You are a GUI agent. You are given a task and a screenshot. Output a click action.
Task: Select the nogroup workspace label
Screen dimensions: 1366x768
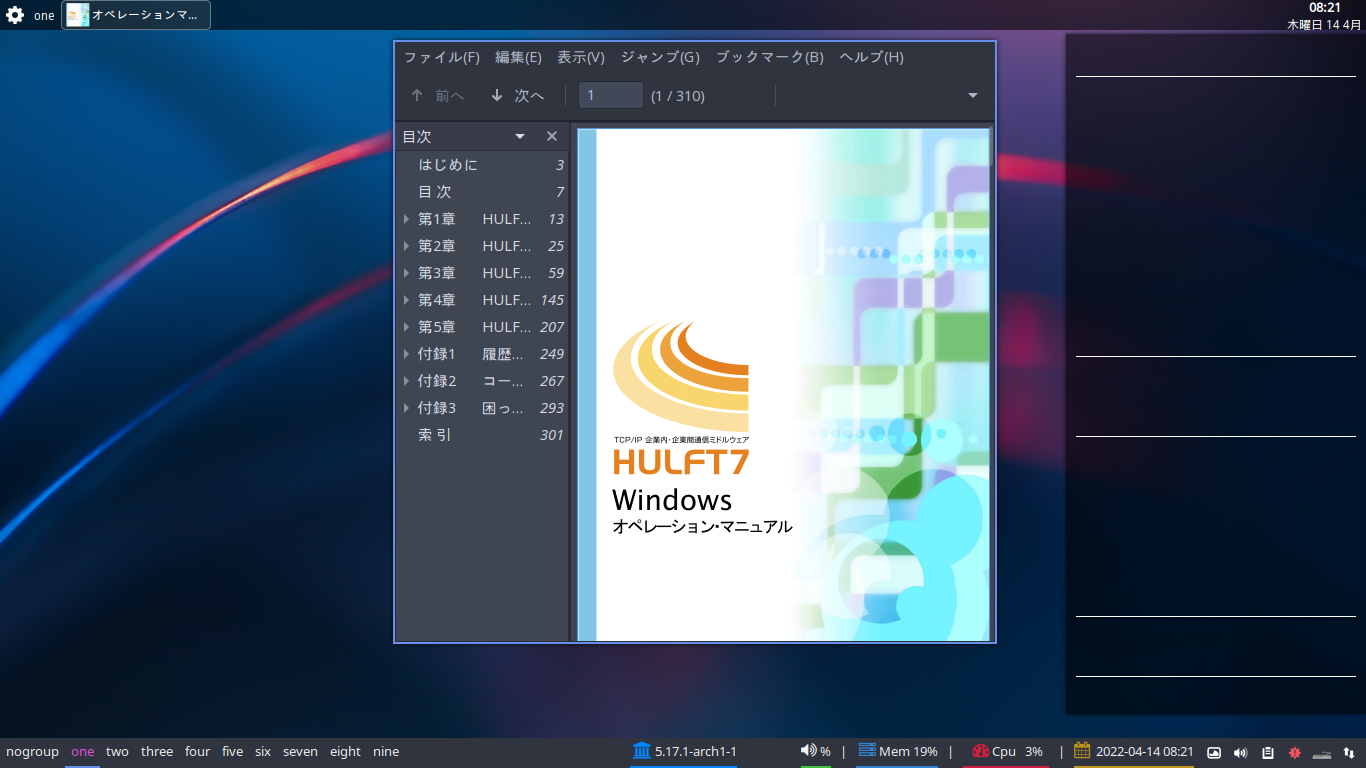tap(32, 751)
